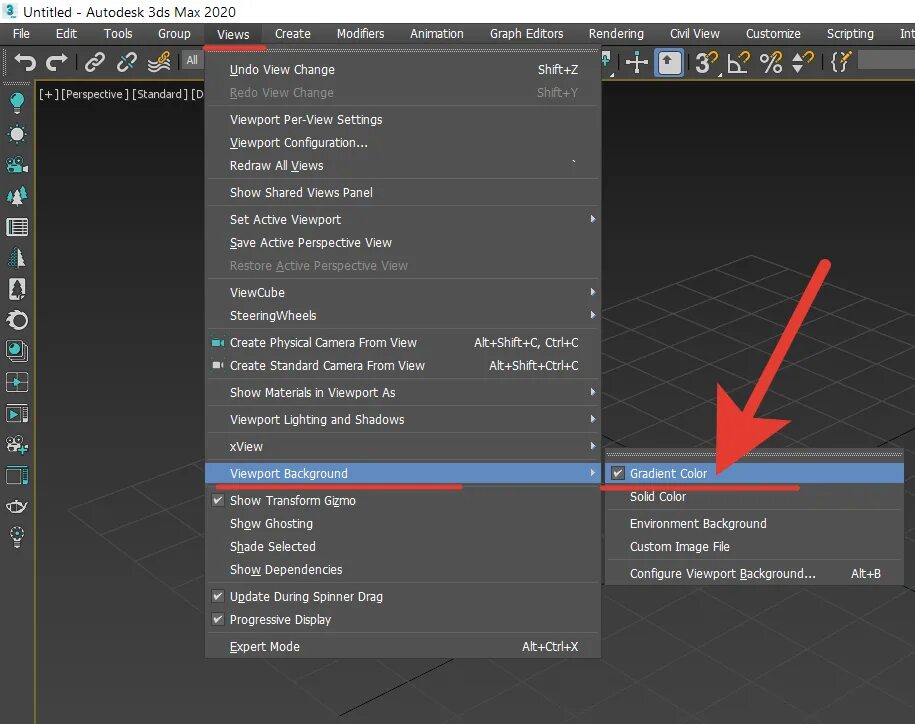Activate the Select and Link chain tool
Image resolution: width=915 pixels, height=724 pixels.
(x=95, y=61)
